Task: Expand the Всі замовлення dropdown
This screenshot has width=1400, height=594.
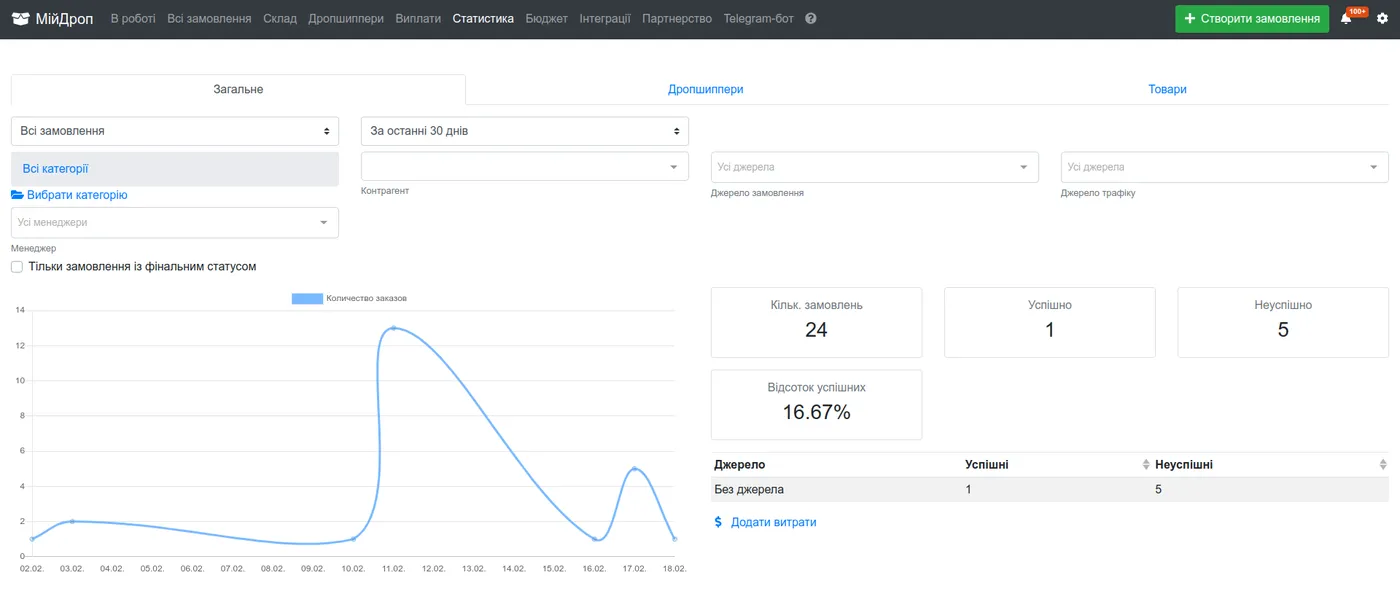Action: pyautogui.click(x=175, y=131)
